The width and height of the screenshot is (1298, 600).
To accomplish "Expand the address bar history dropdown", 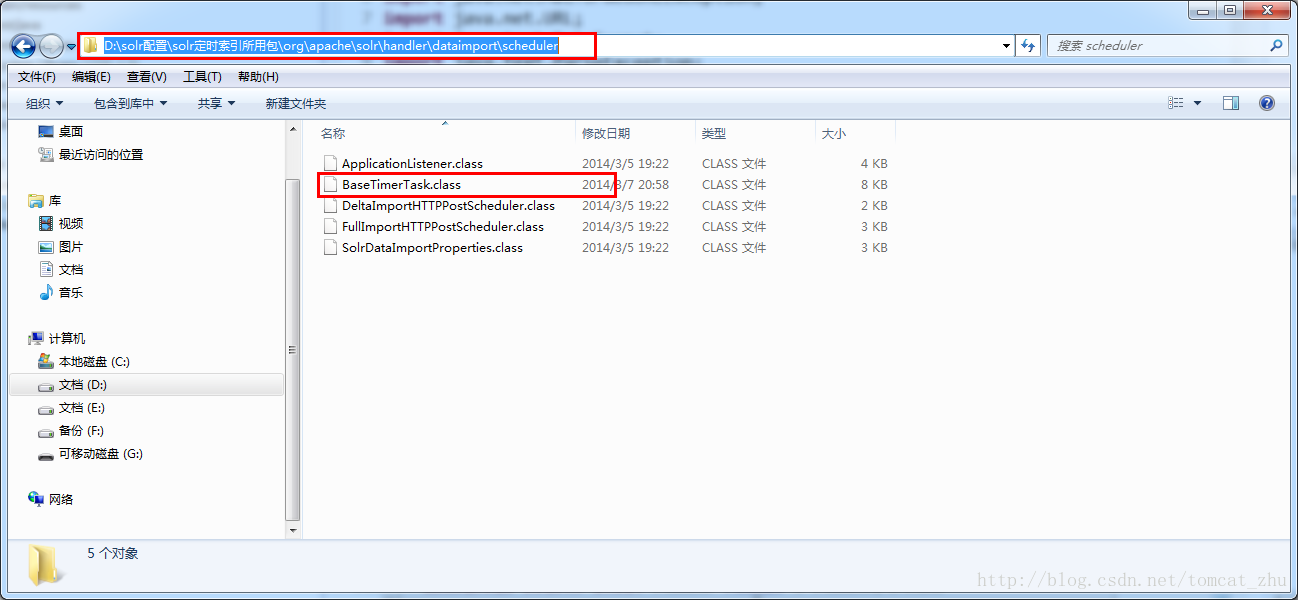I will pos(1006,46).
